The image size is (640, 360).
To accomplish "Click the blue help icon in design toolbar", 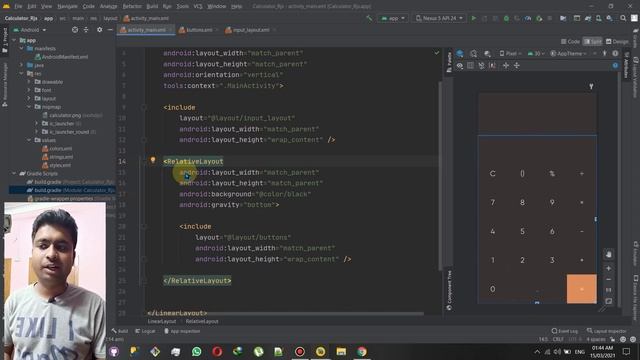I will (615, 65).
